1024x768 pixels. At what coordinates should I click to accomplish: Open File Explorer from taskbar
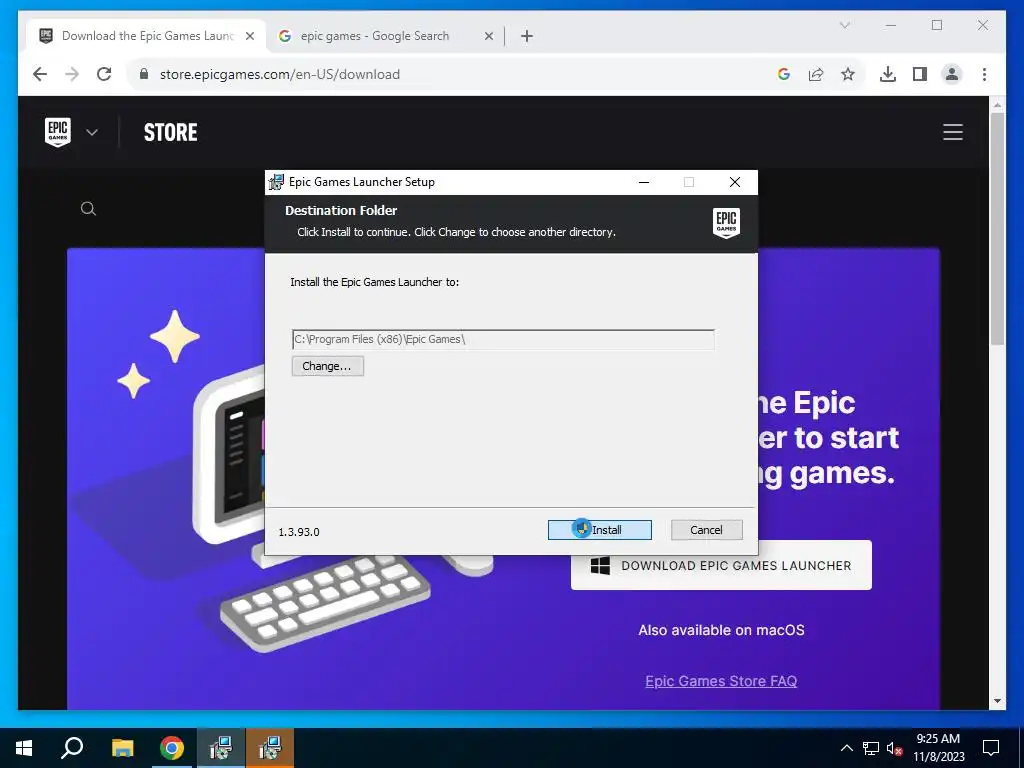coord(122,748)
